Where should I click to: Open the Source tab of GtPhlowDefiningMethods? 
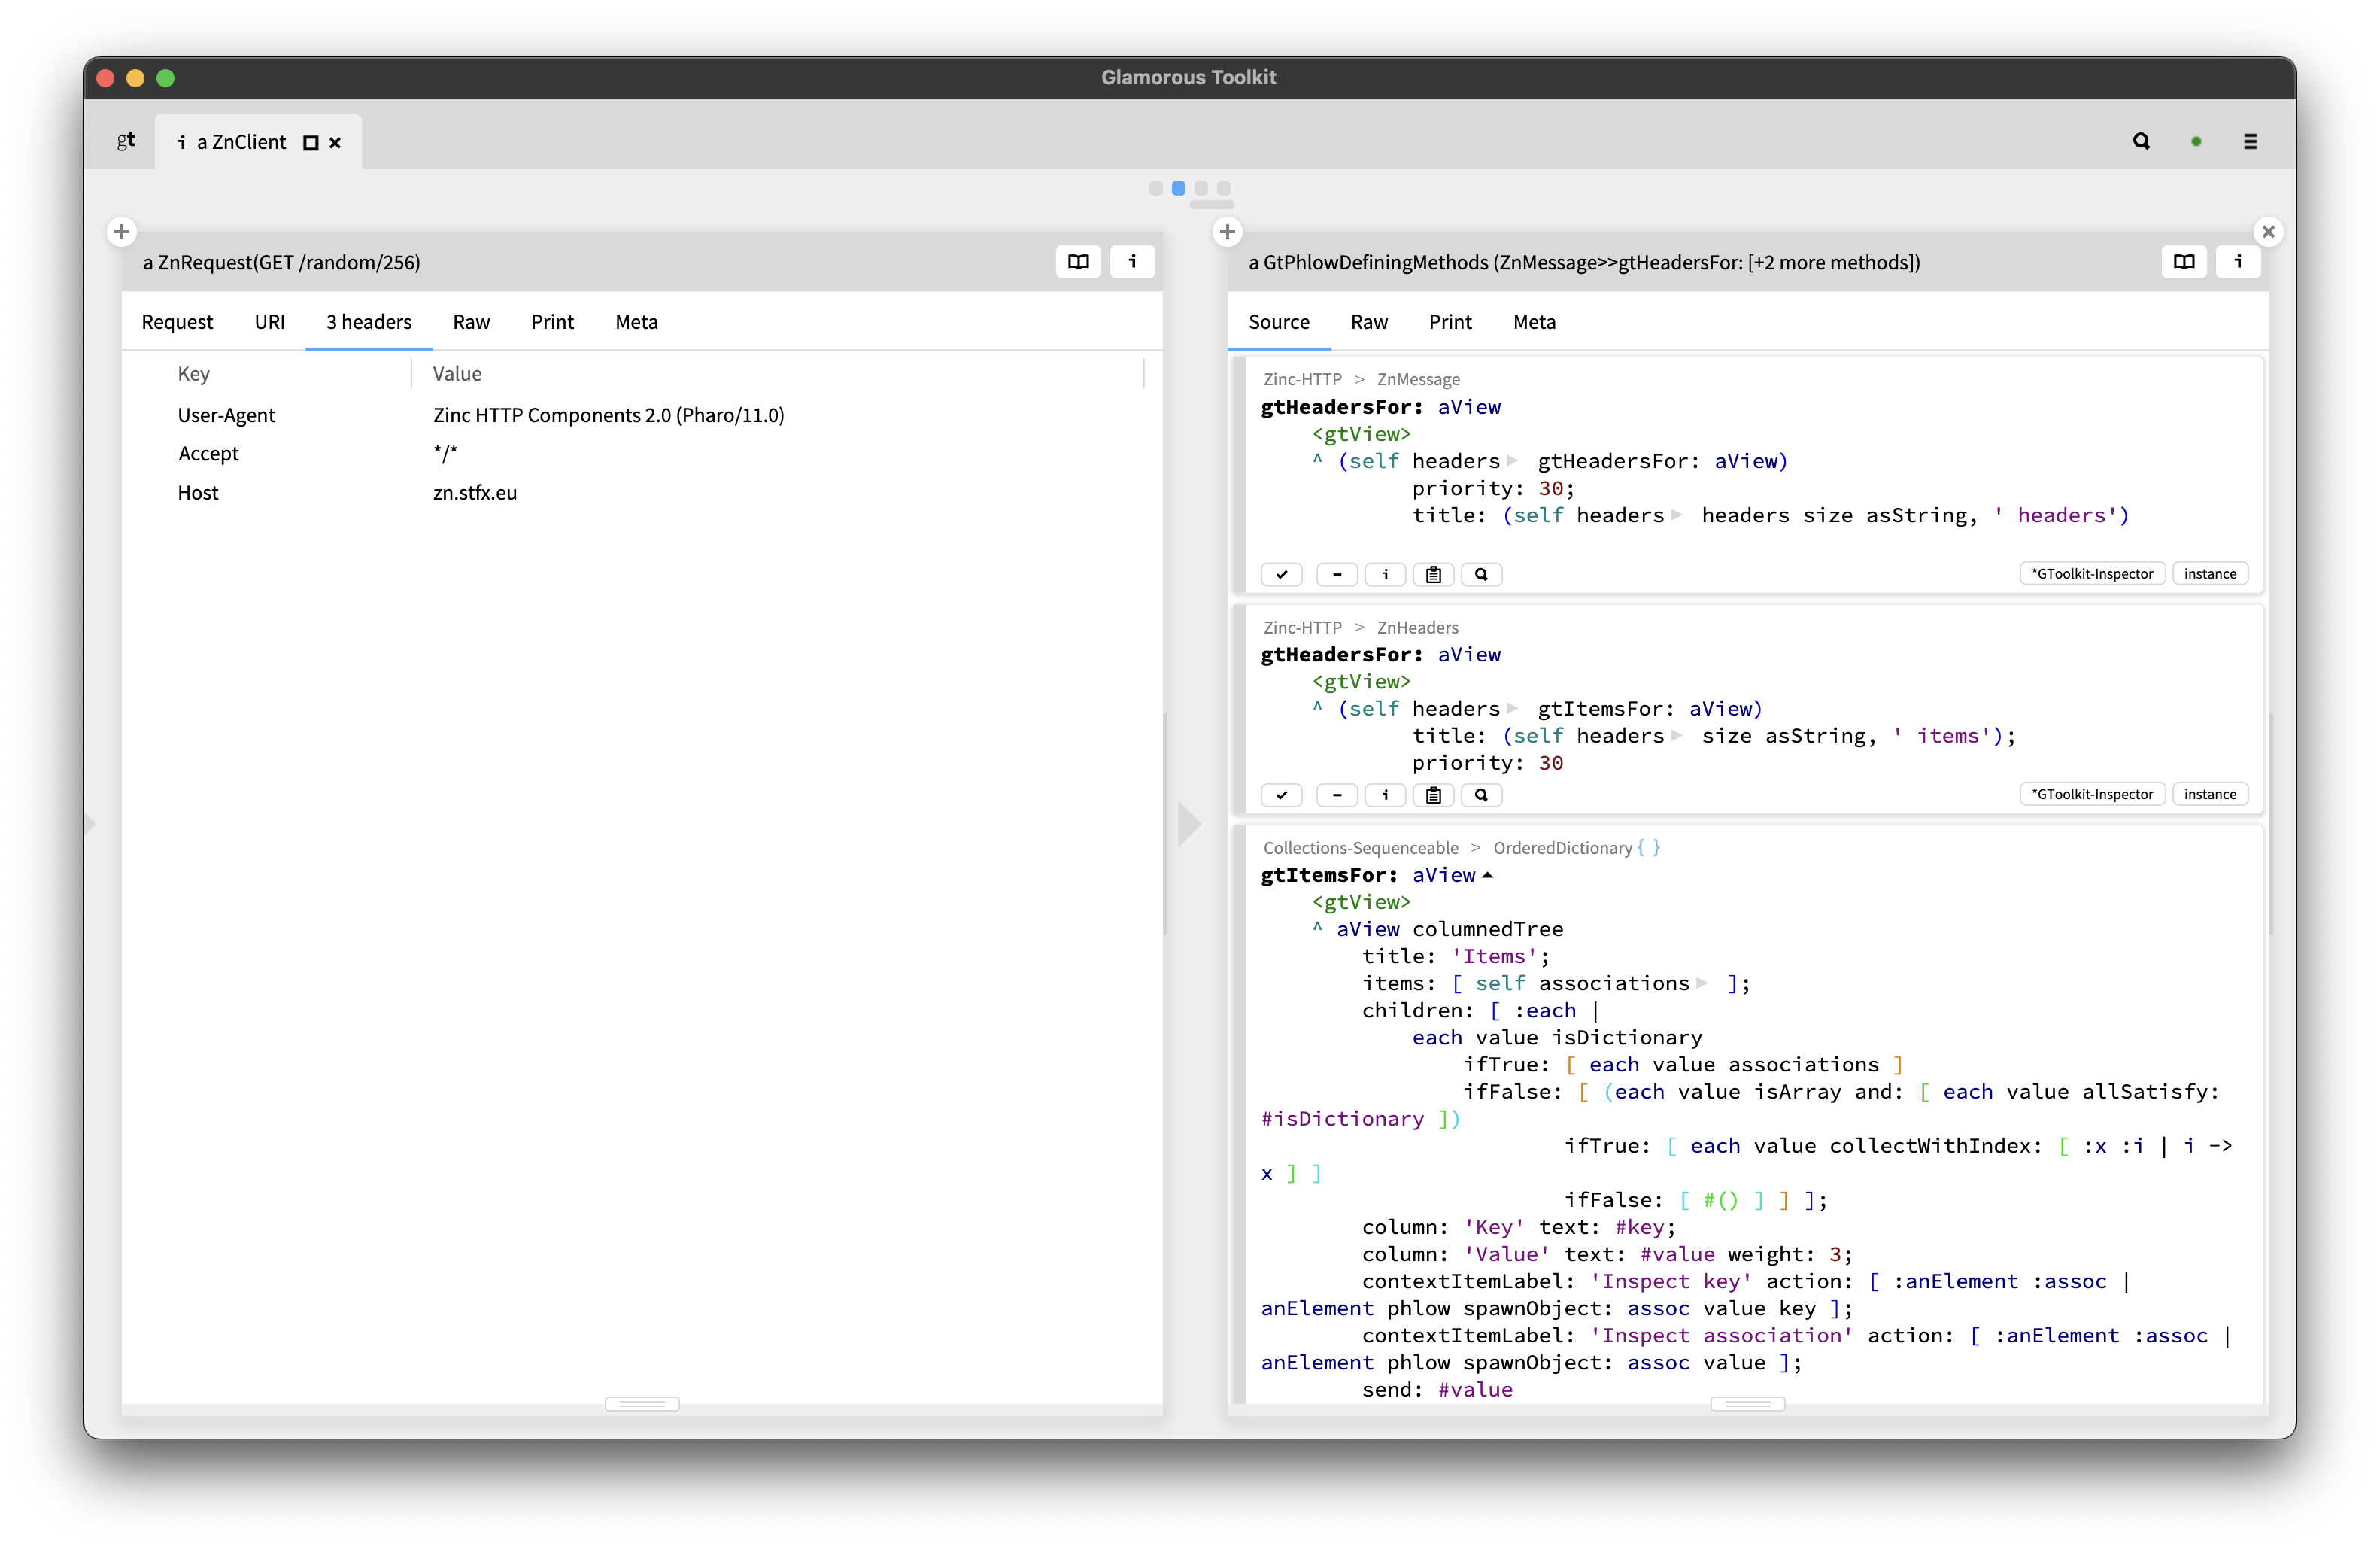coord(1279,322)
